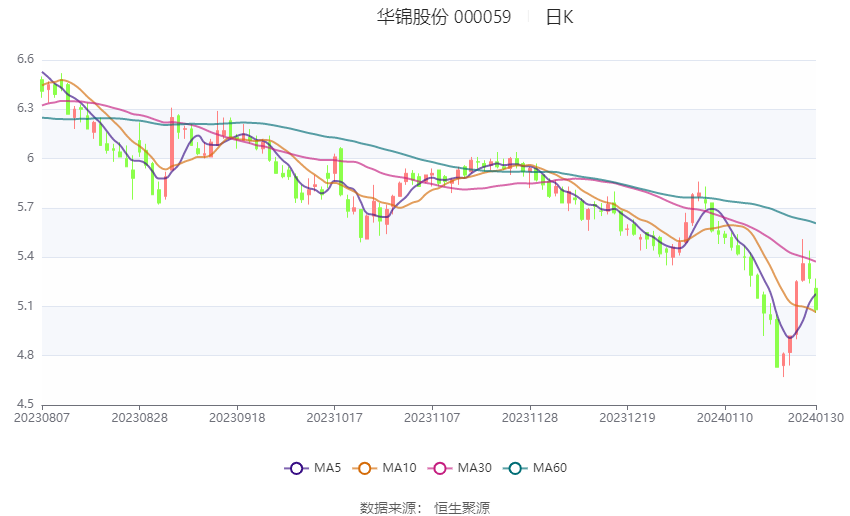Click y-axis value 4.8
This screenshot has height=516, width=850.
click(25, 355)
